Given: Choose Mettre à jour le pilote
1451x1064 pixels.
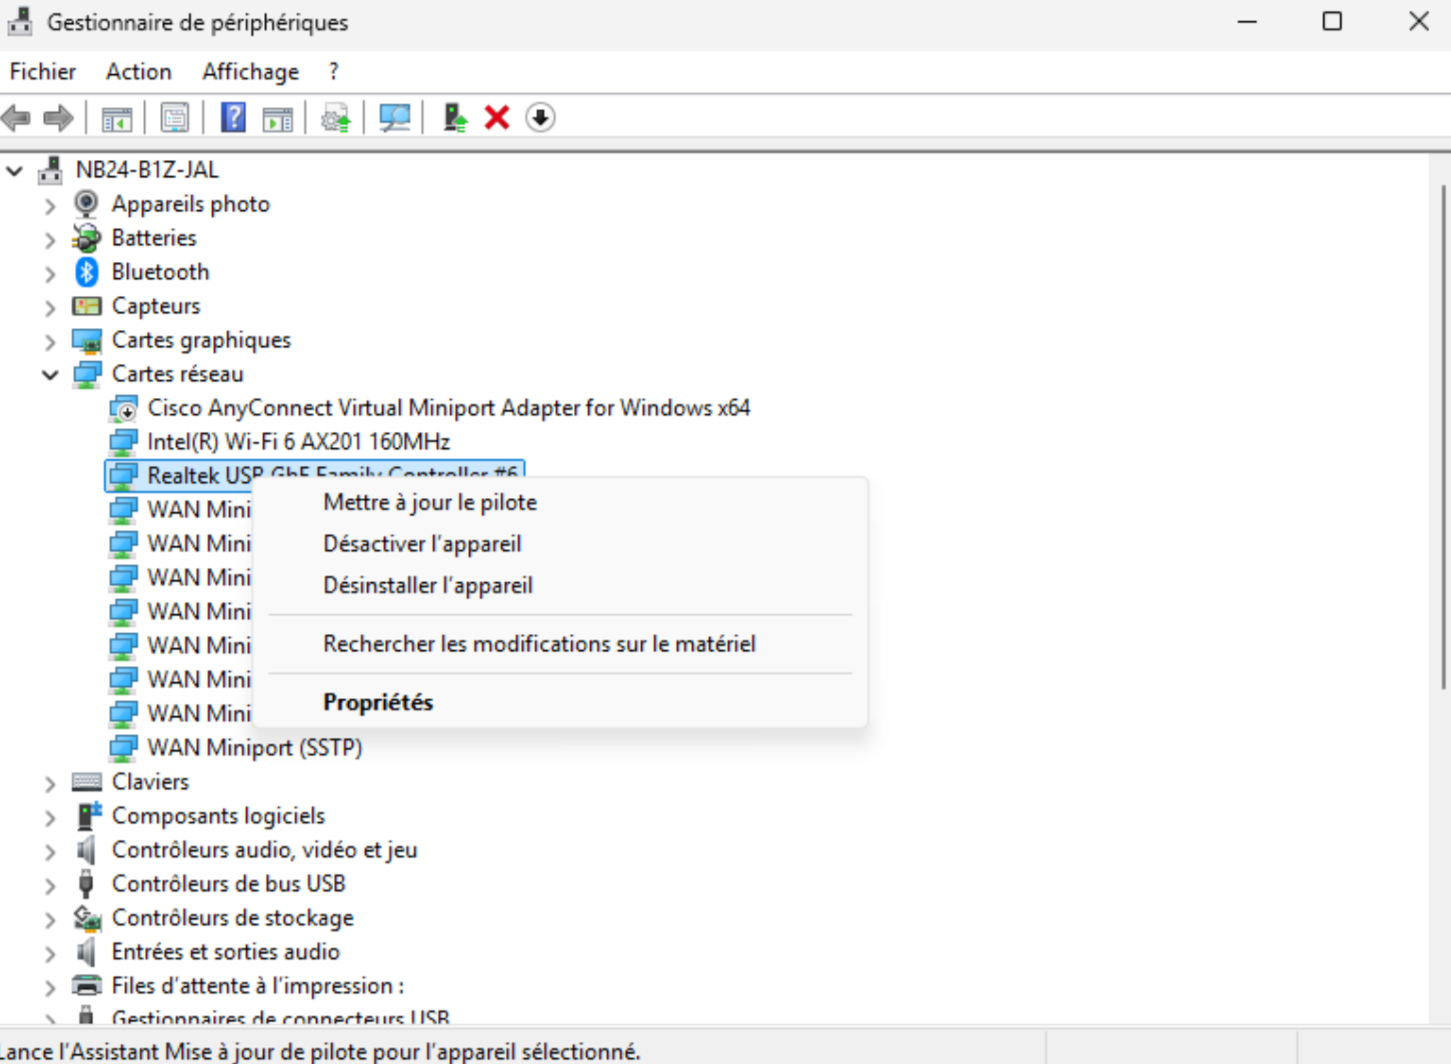Looking at the screenshot, I should 429,502.
